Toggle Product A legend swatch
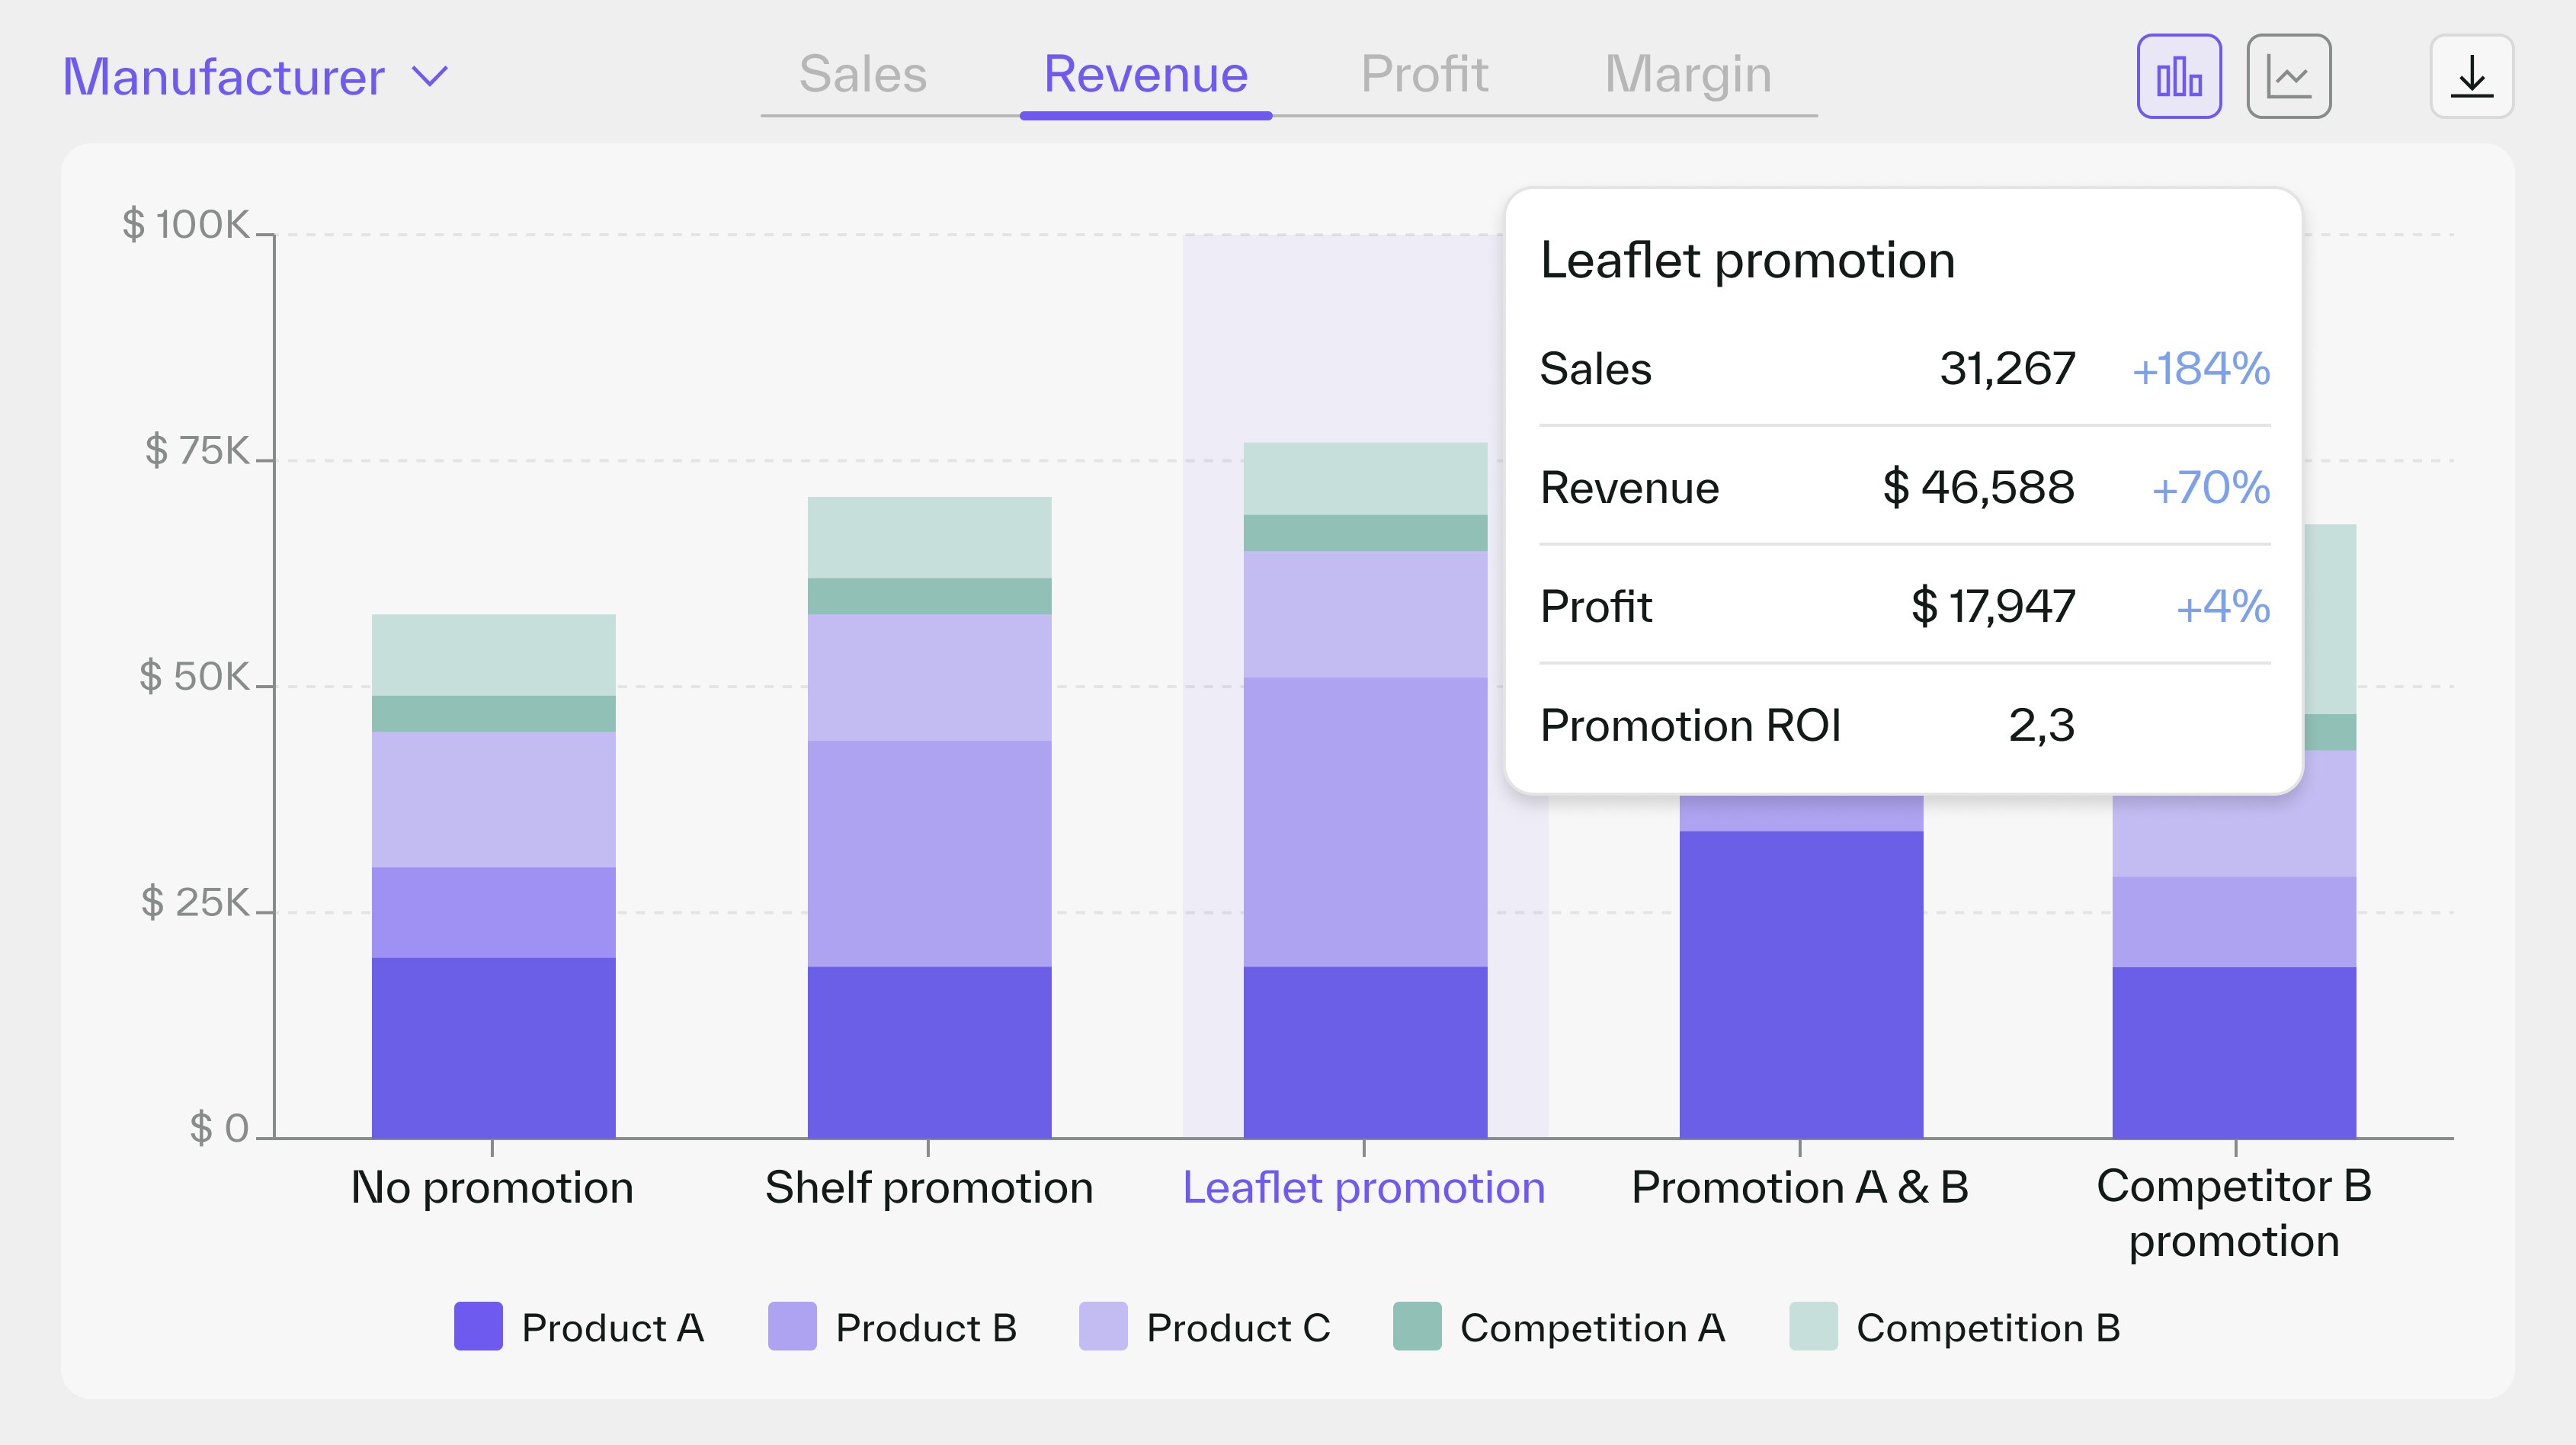 click(478, 1326)
